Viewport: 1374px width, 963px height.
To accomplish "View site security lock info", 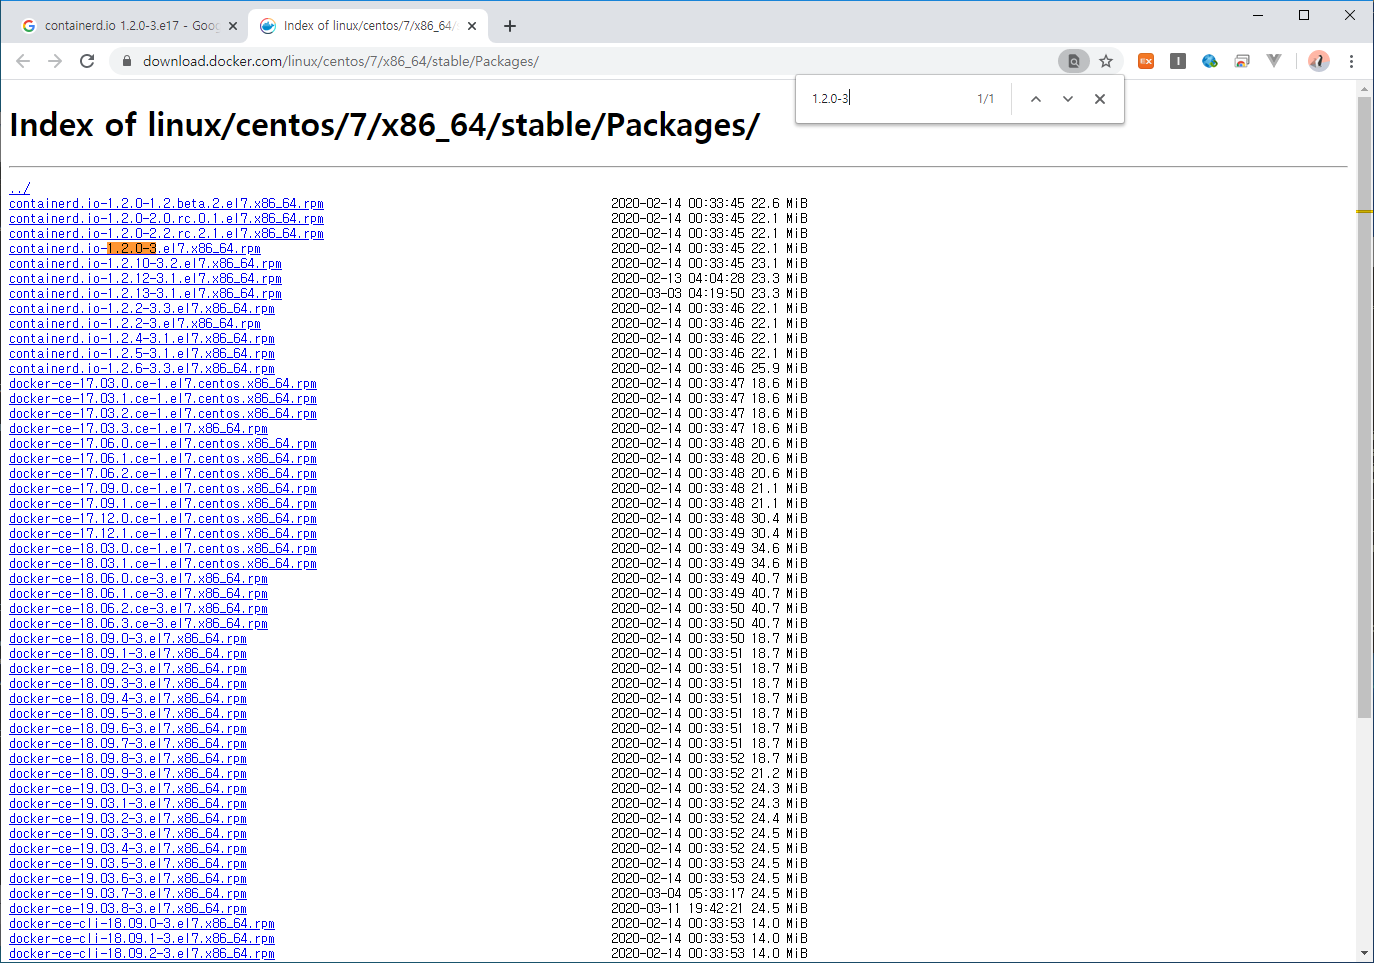I will click(x=126, y=61).
